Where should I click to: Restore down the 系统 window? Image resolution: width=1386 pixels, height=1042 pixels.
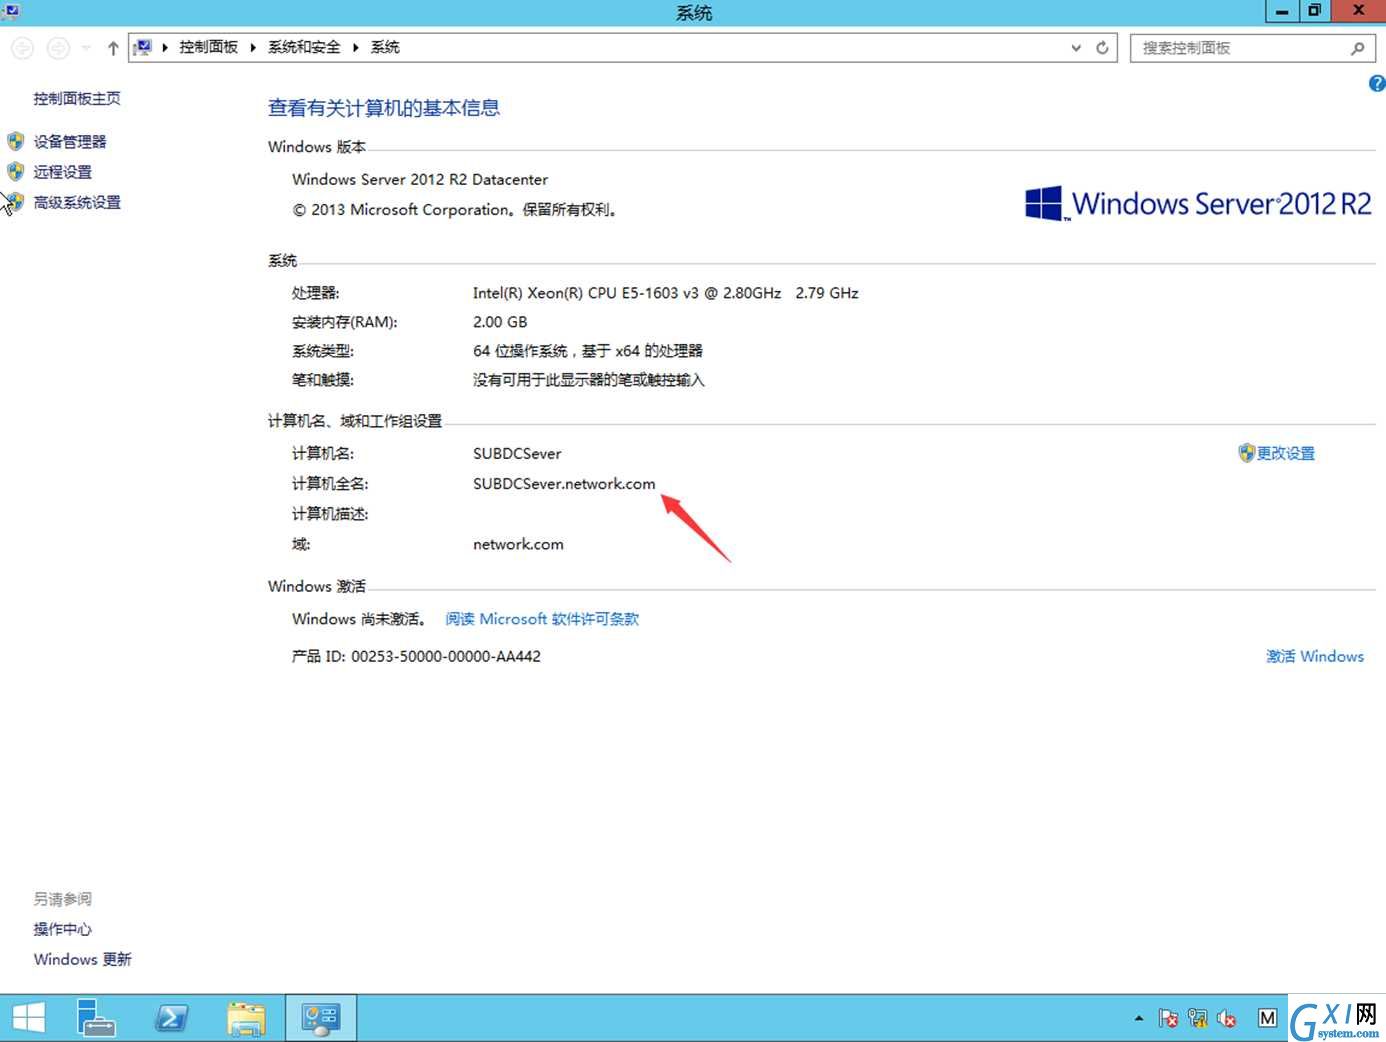pos(1314,11)
